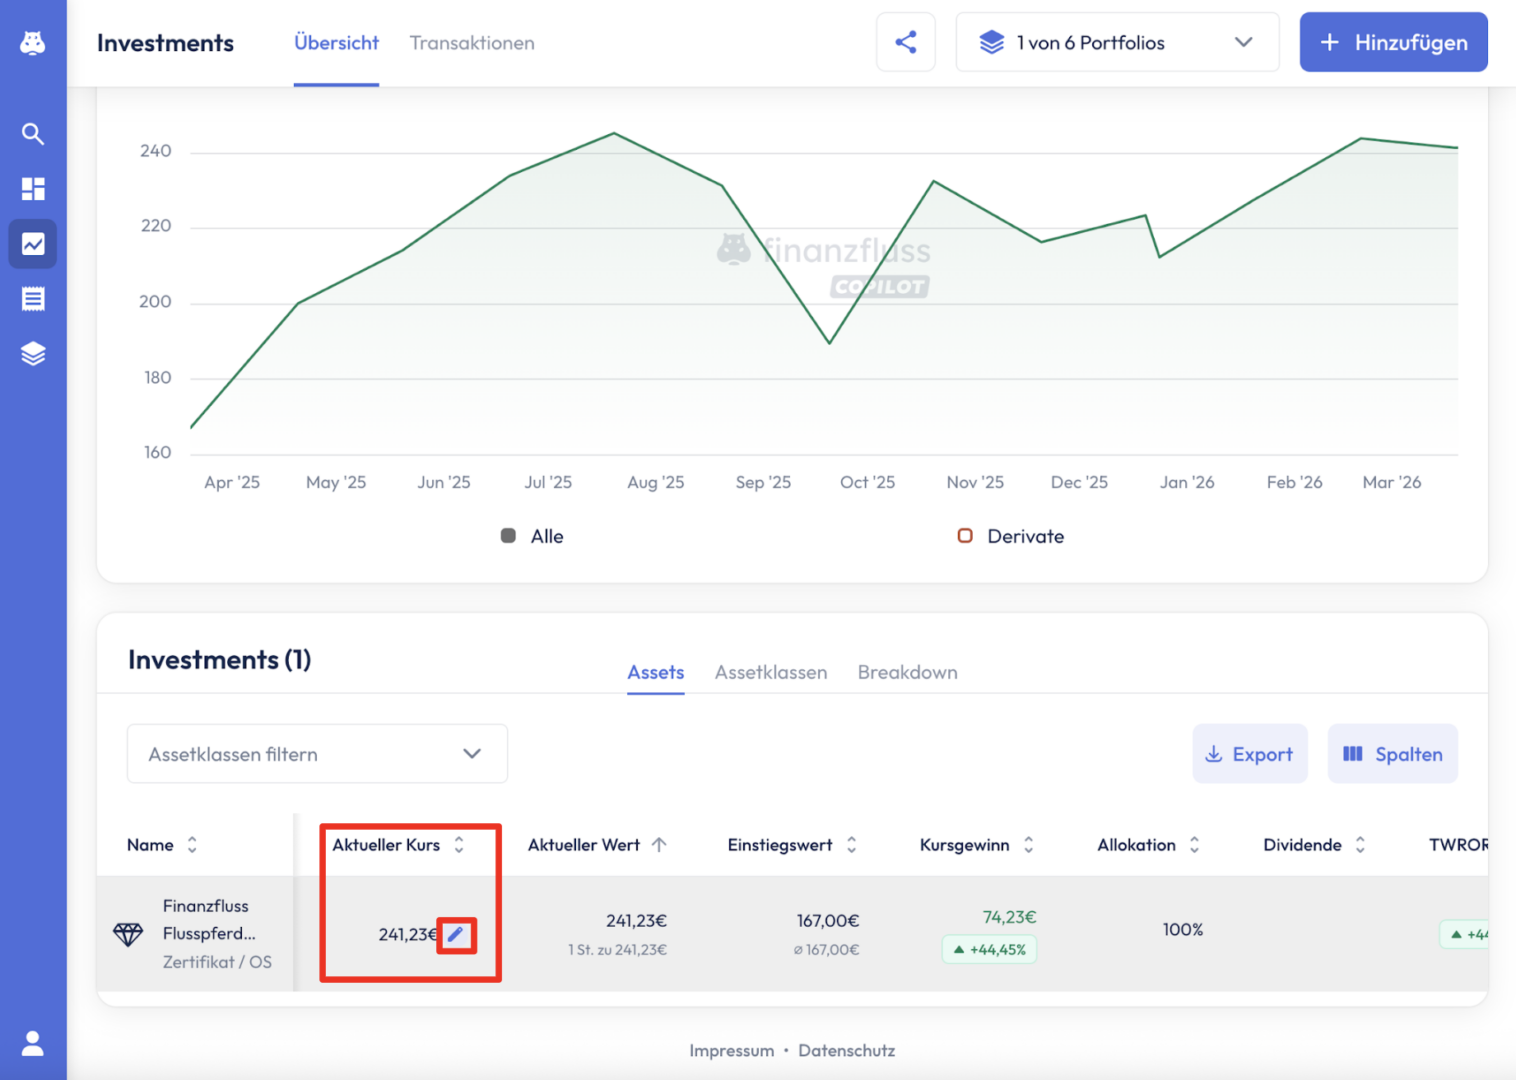The width and height of the screenshot is (1516, 1080).
Task: Switch to the Breakdown tab
Action: [x=907, y=672]
